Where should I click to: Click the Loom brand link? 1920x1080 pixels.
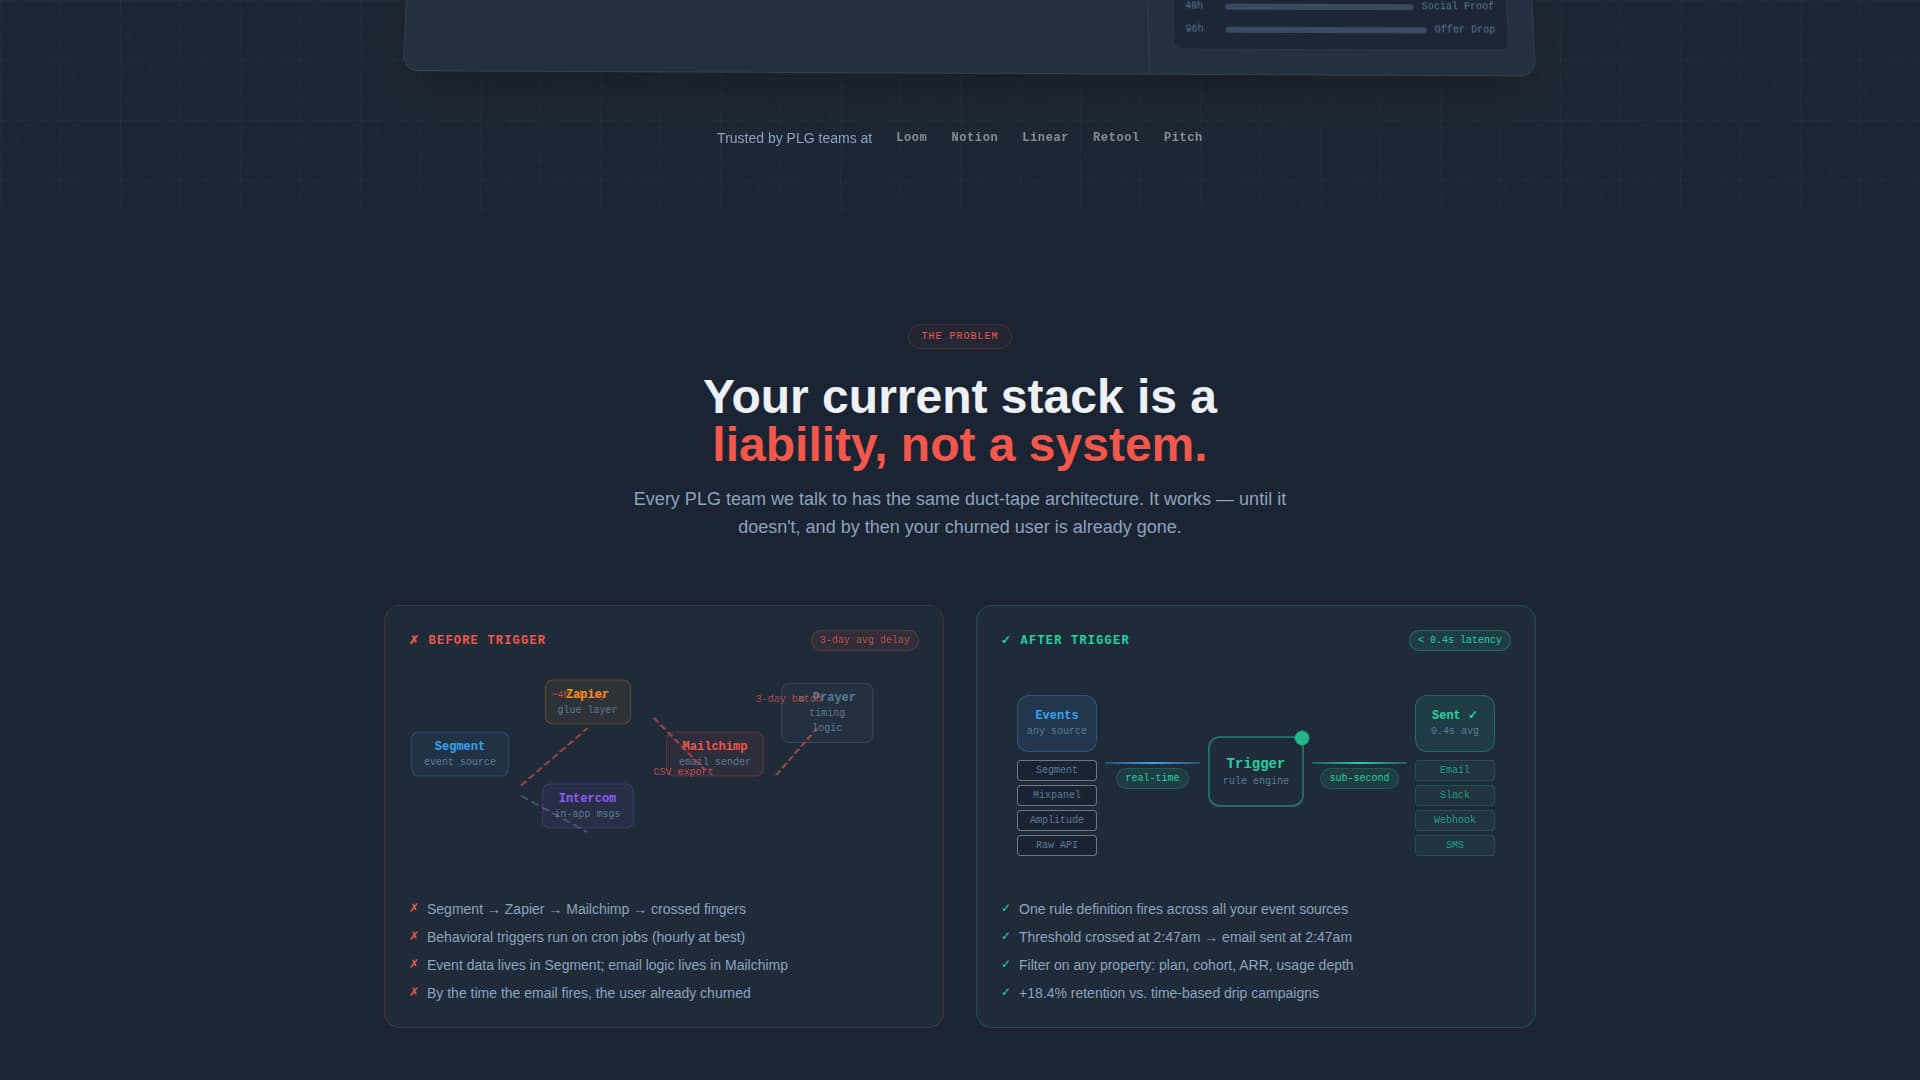[x=911, y=137]
